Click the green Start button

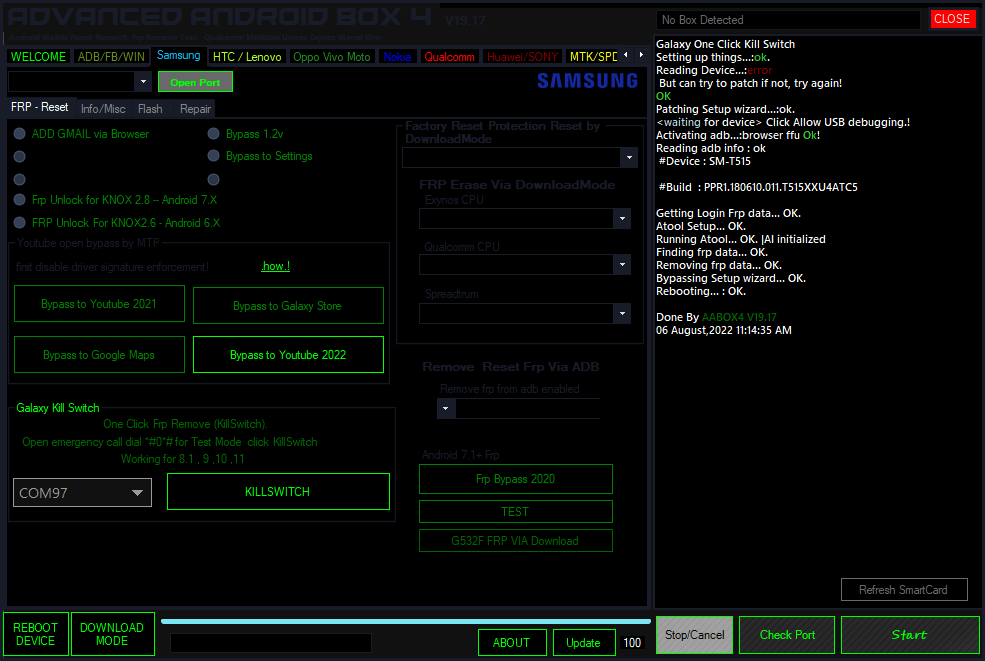click(x=909, y=635)
